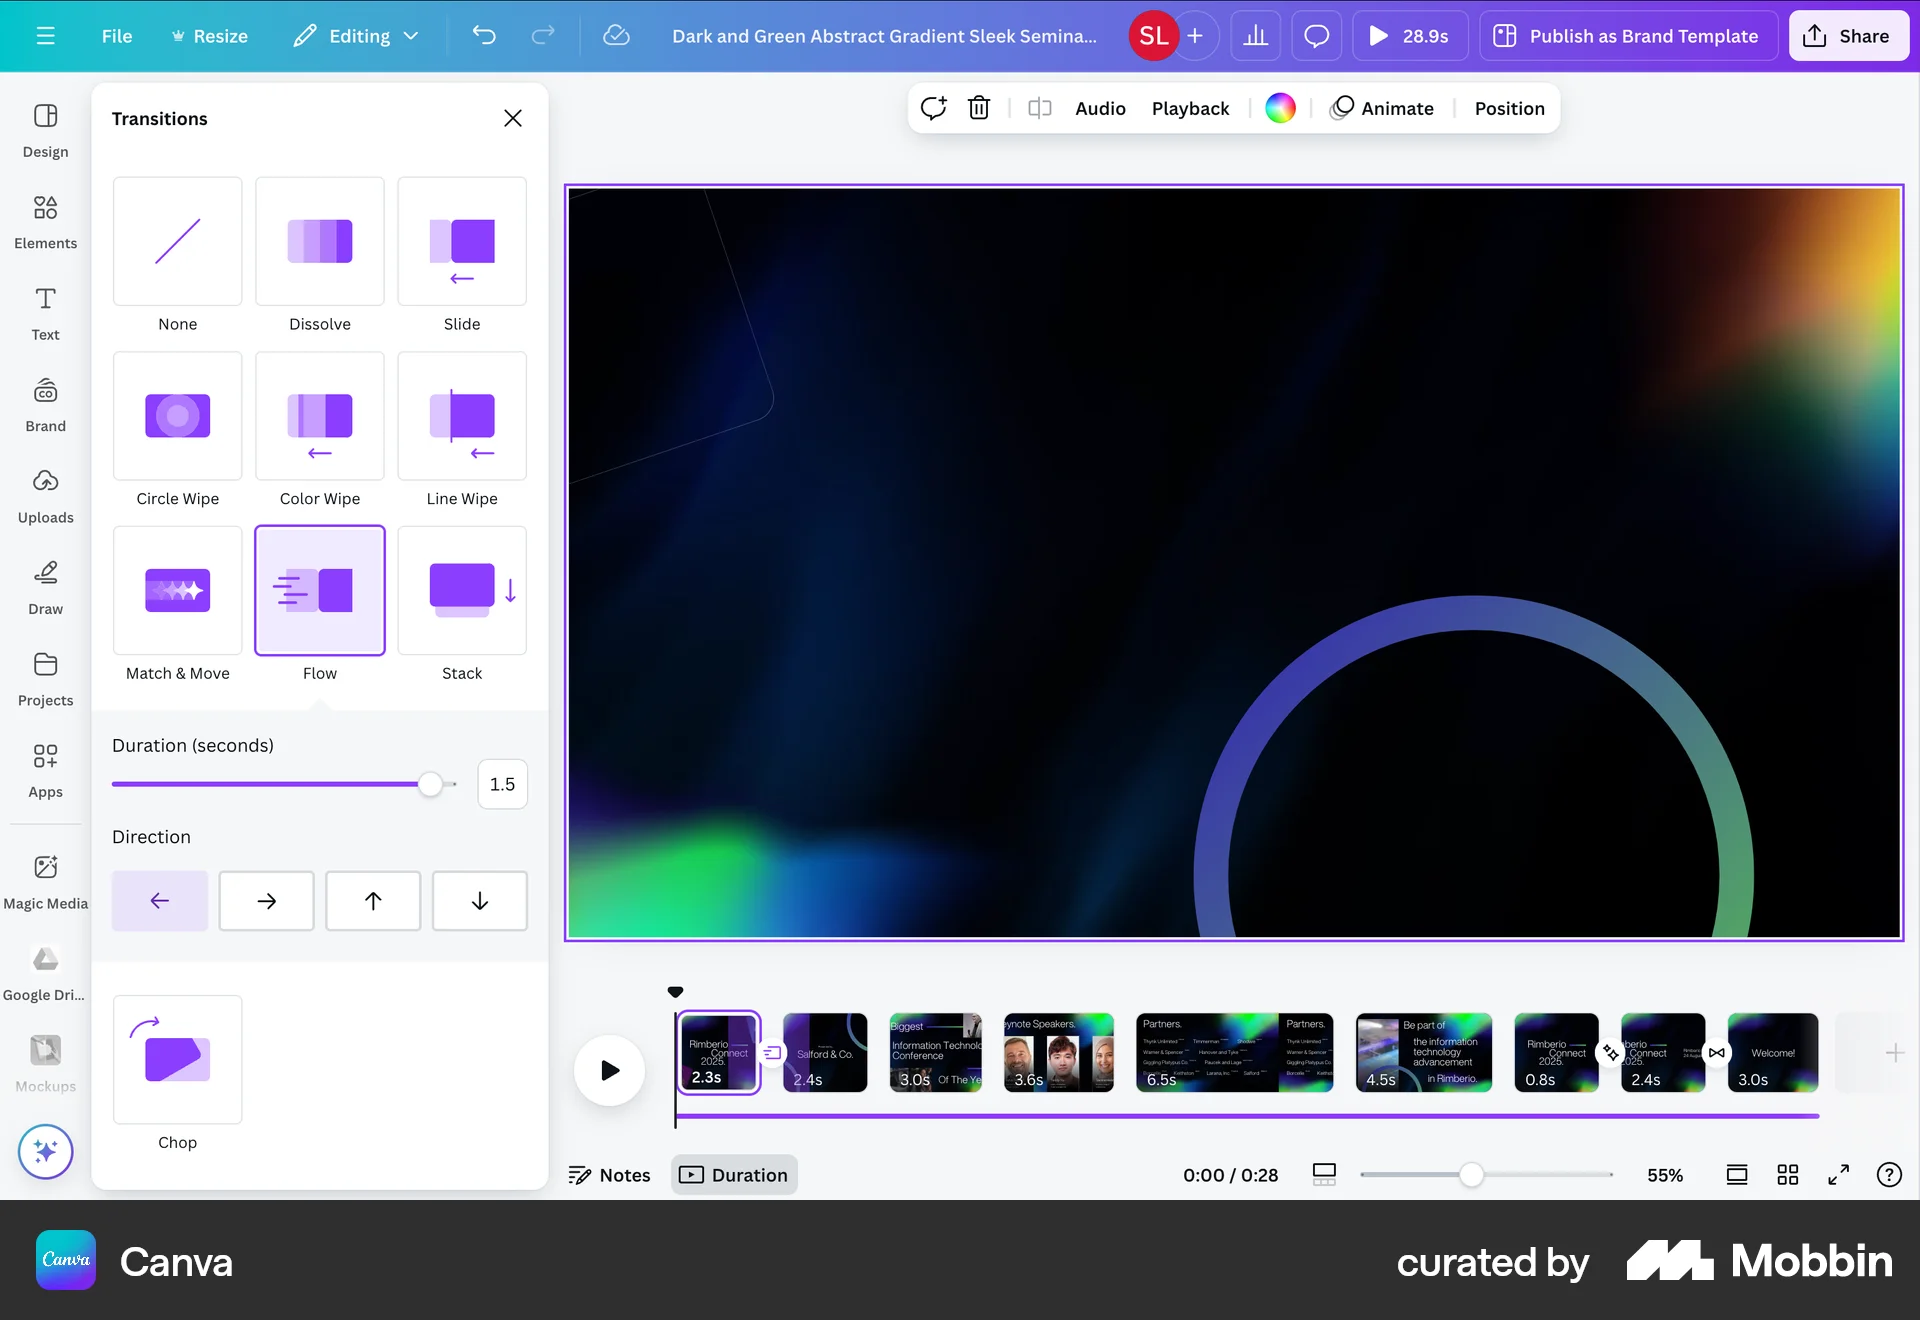Select the Text sidebar icon
Viewport: 1920px width, 1320px height.
pyautogui.click(x=45, y=314)
